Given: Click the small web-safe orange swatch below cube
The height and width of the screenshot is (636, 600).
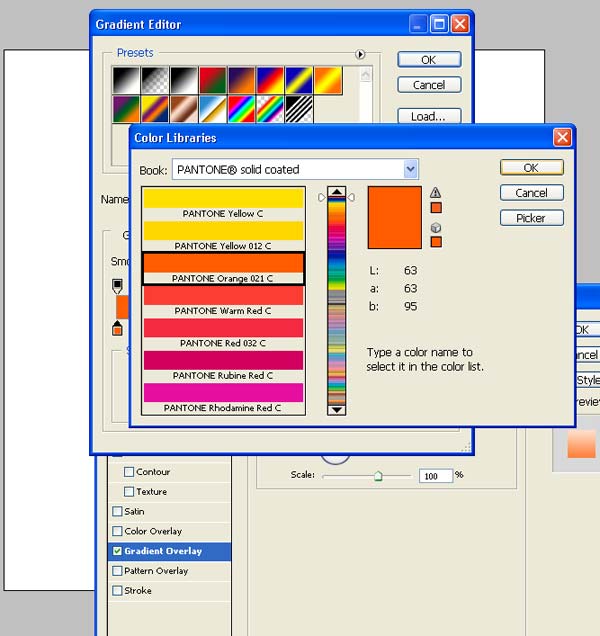Looking at the screenshot, I should coord(436,242).
